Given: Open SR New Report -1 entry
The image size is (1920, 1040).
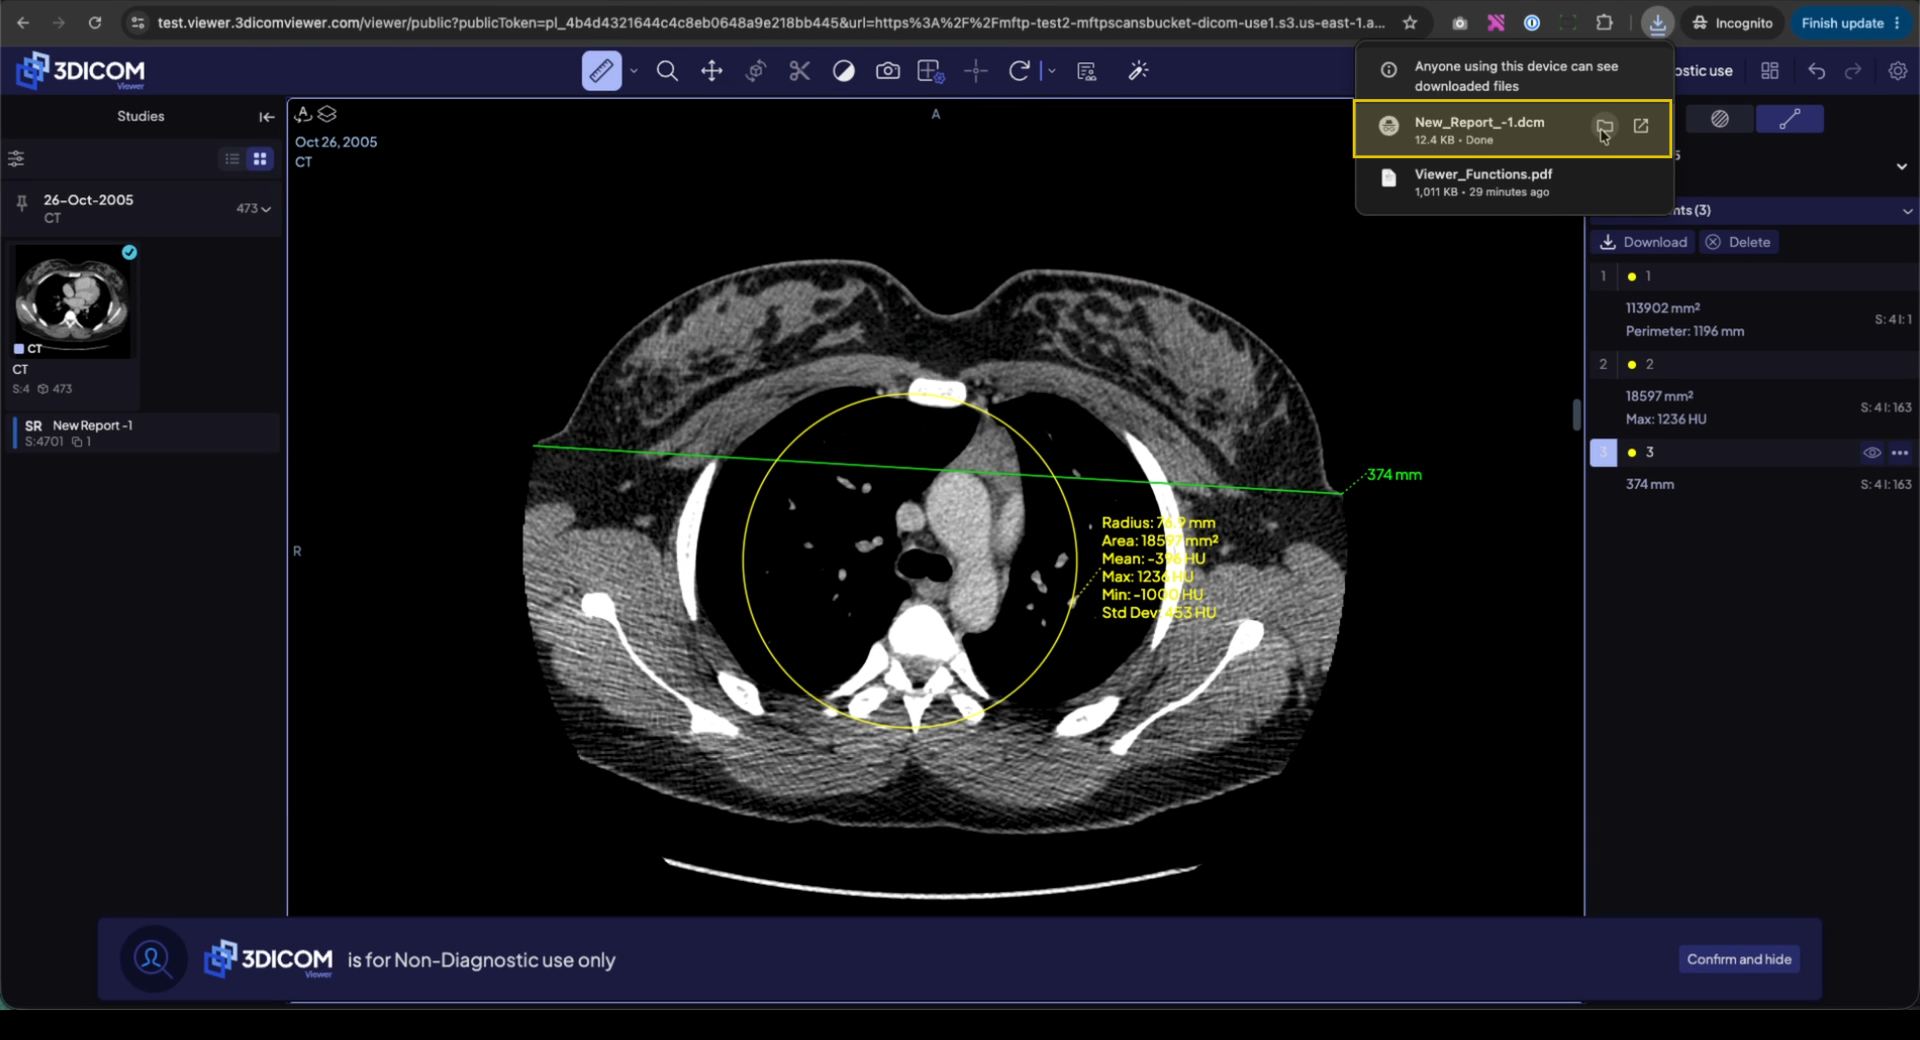Looking at the screenshot, I should pyautogui.click(x=146, y=433).
